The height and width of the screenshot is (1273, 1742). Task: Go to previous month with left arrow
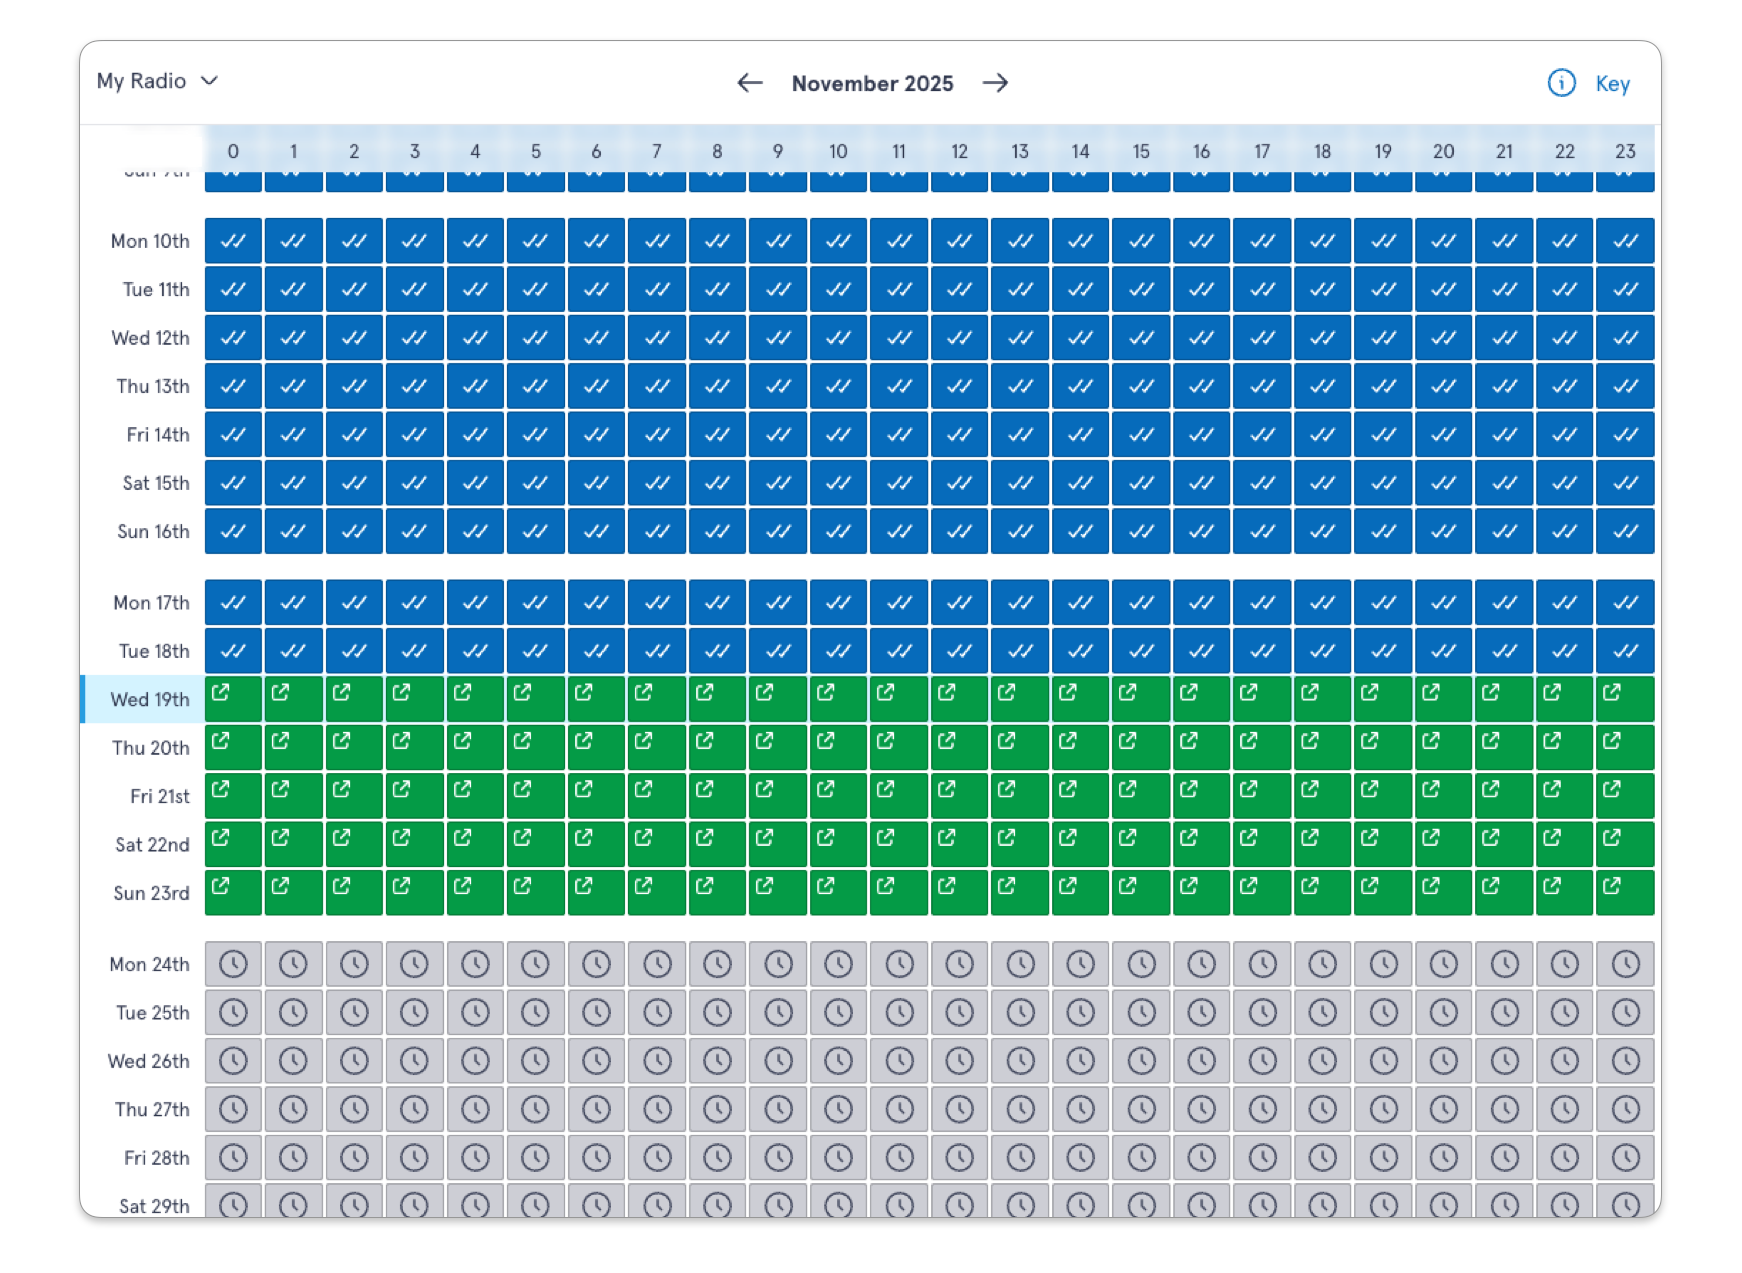pos(749,83)
